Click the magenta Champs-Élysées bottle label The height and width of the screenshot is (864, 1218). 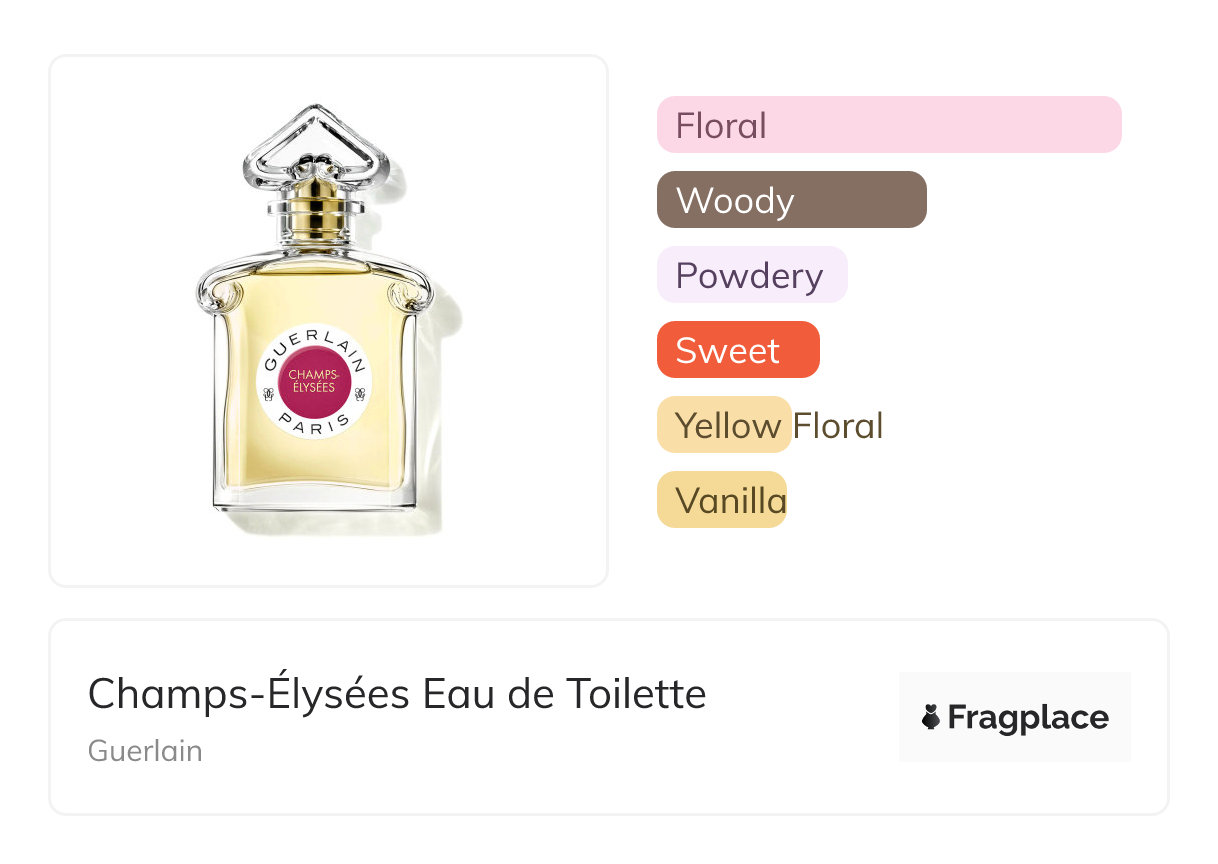pos(314,380)
